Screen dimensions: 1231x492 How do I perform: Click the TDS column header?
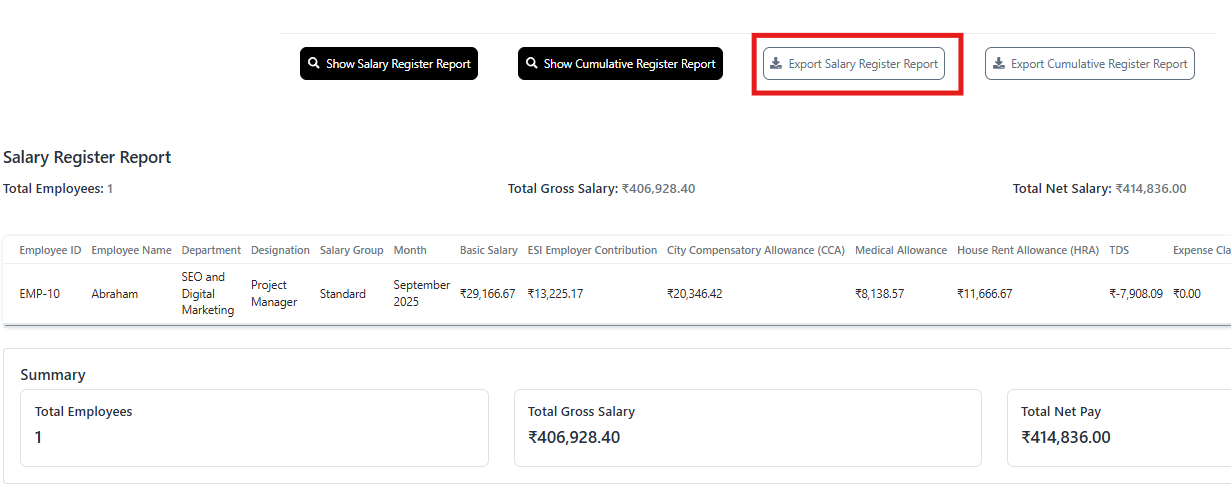pyautogui.click(x=1119, y=250)
